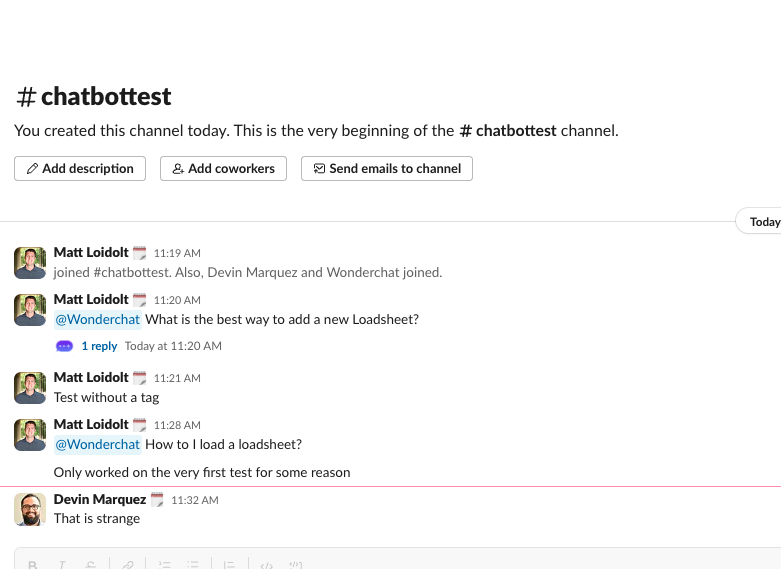Toggle italic formatting in composer
This screenshot has height=569, width=781.
(x=61, y=565)
